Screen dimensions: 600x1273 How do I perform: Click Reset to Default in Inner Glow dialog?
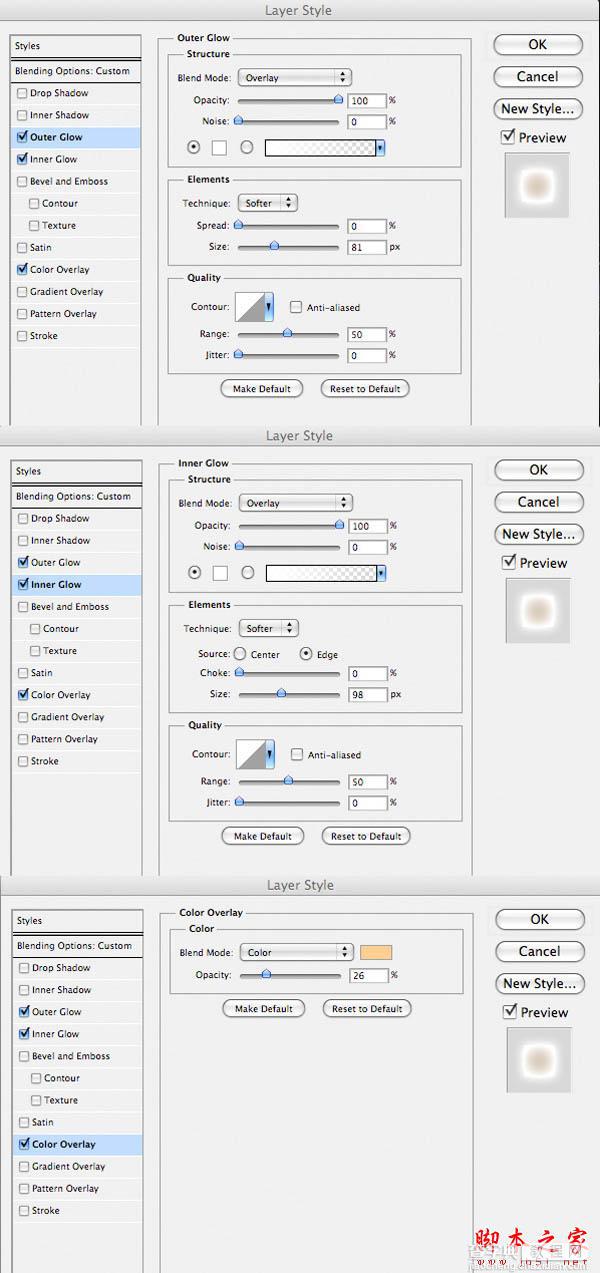pyautogui.click(x=366, y=836)
